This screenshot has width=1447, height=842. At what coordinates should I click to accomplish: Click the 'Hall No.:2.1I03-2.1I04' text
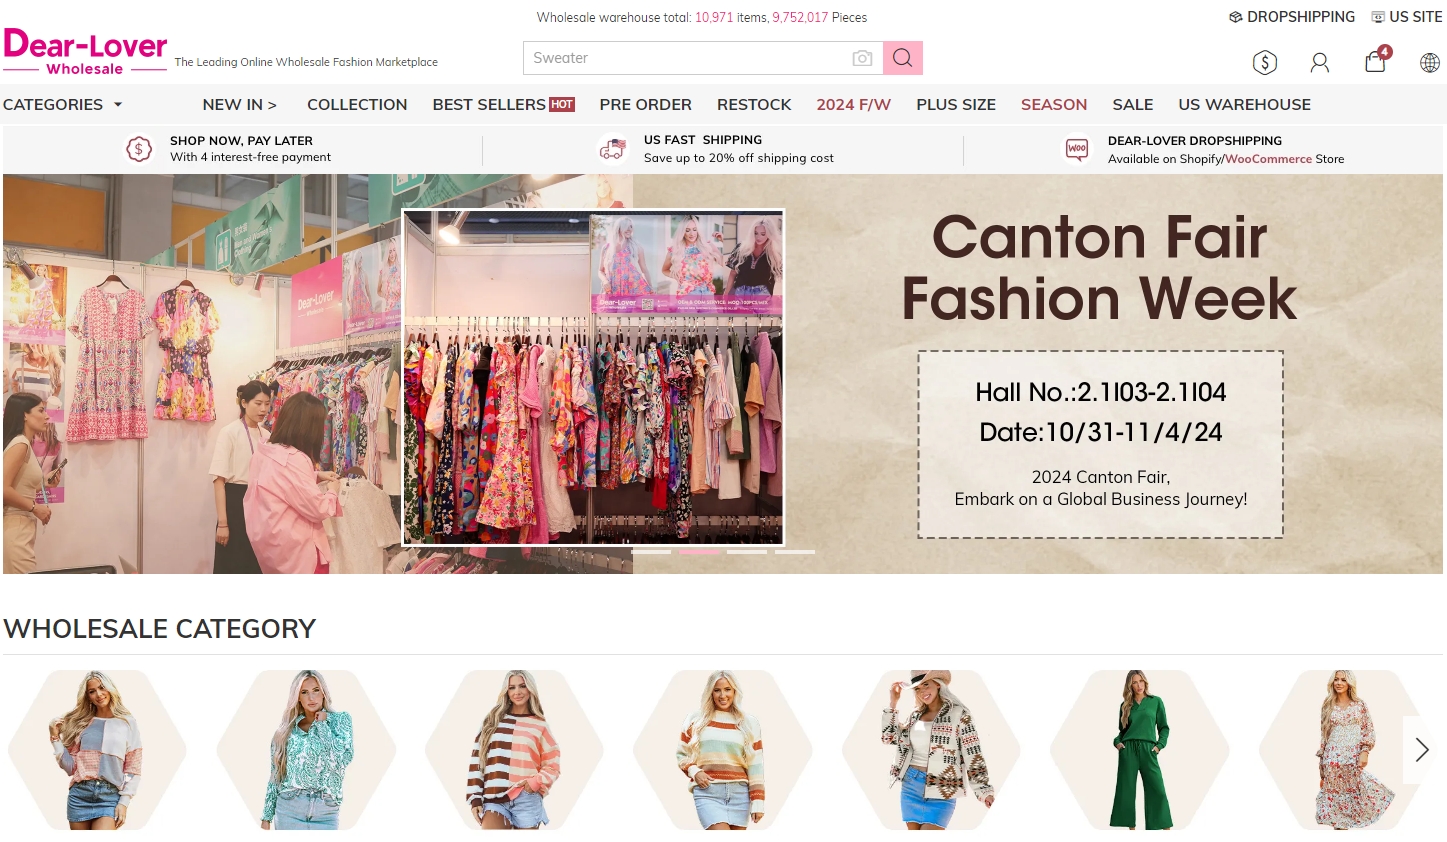(1101, 392)
